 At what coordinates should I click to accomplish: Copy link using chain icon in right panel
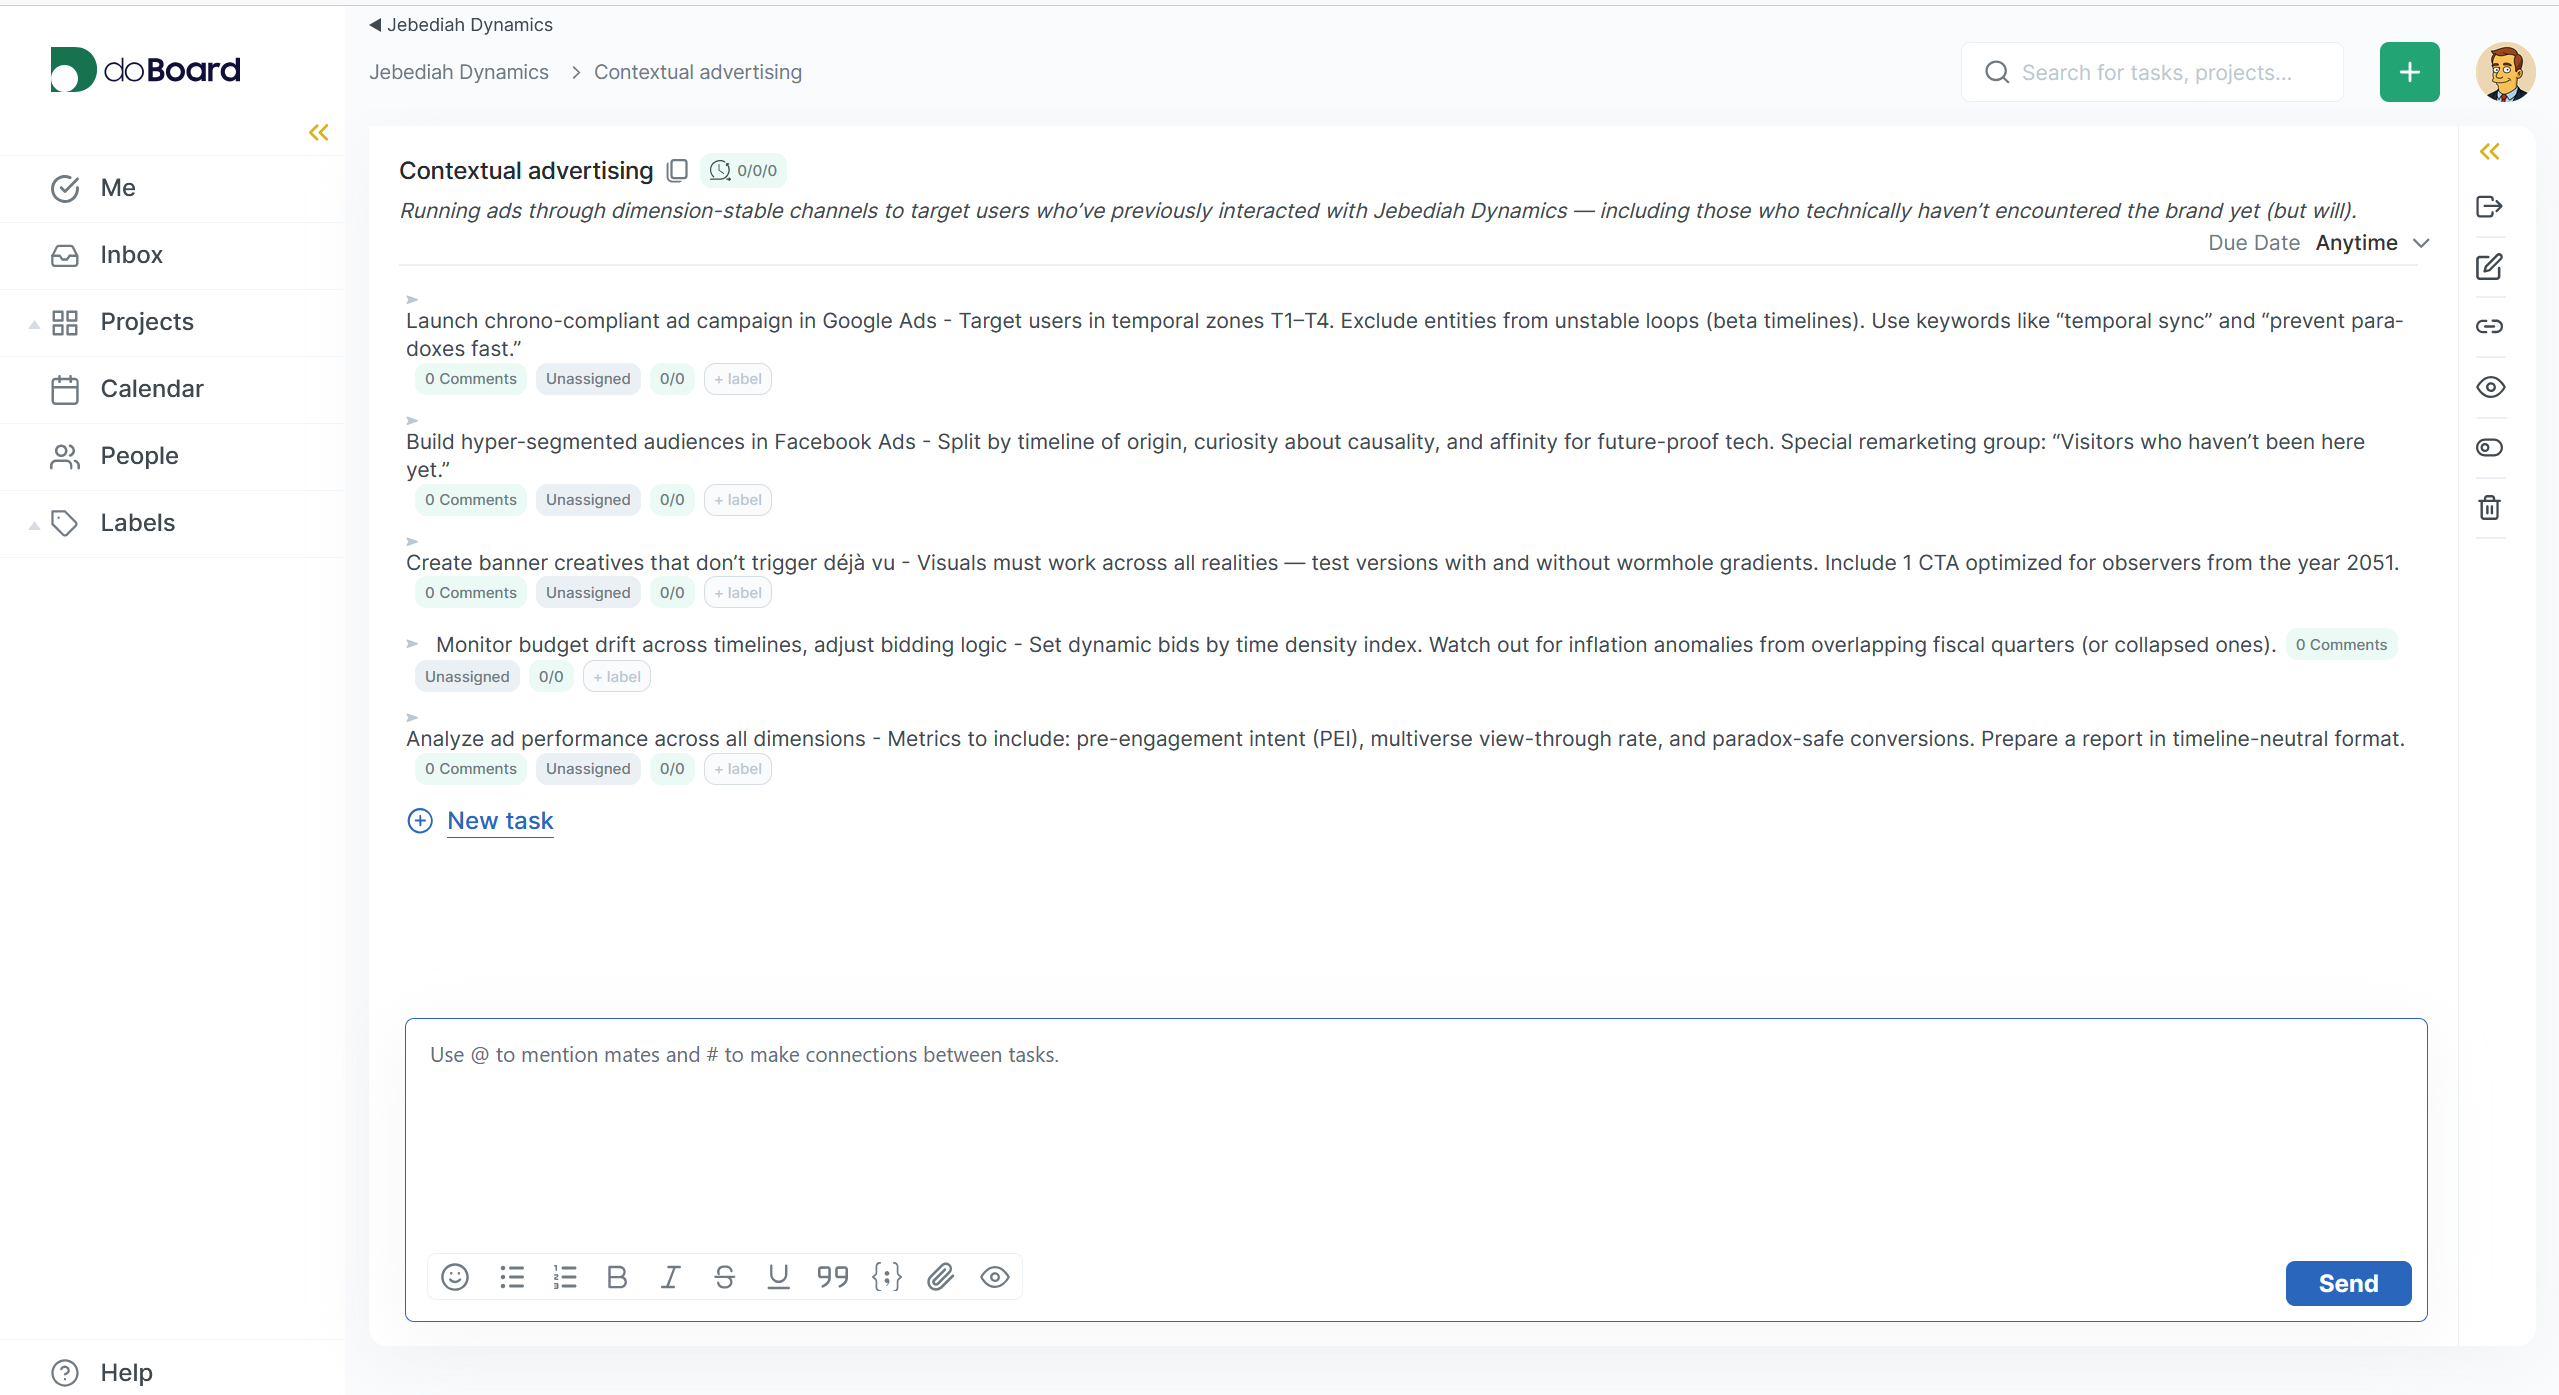pyautogui.click(x=2489, y=326)
